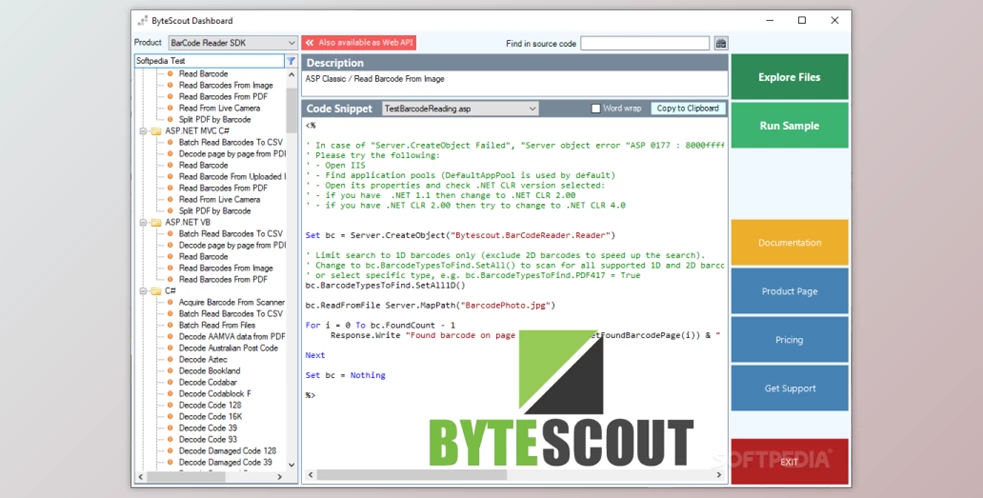Viewport: 983px width, 498px height.
Task: Click the Pricing button
Action: tap(789, 339)
